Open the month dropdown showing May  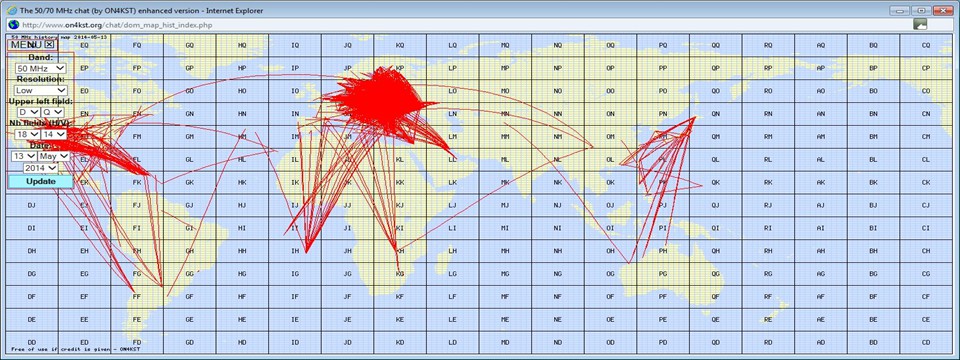[x=54, y=156]
